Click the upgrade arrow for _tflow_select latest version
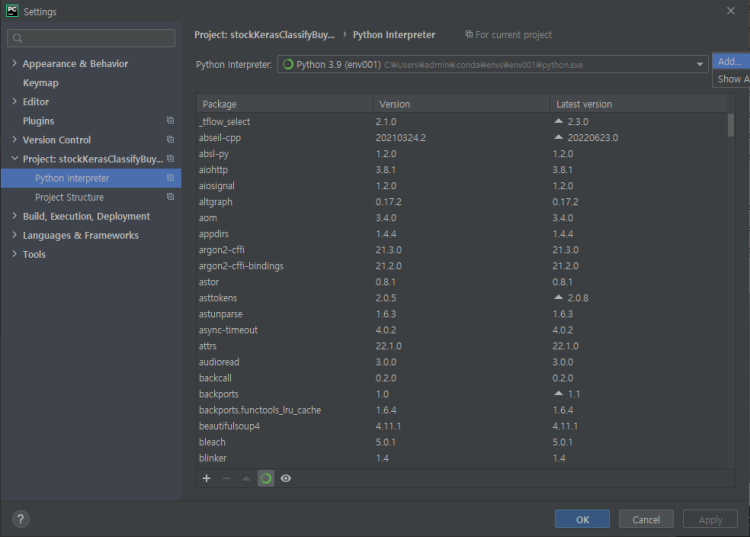The image size is (750, 537). (x=558, y=121)
